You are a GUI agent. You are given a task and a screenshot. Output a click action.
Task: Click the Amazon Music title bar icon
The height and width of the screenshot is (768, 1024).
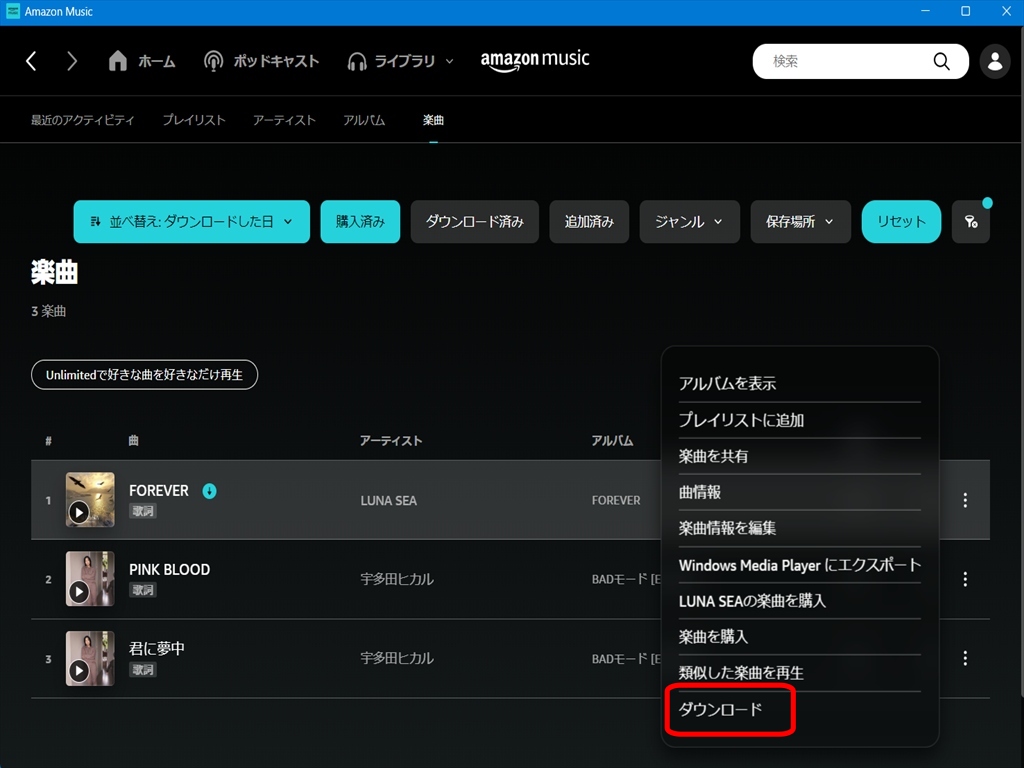[x=12, y=11]
